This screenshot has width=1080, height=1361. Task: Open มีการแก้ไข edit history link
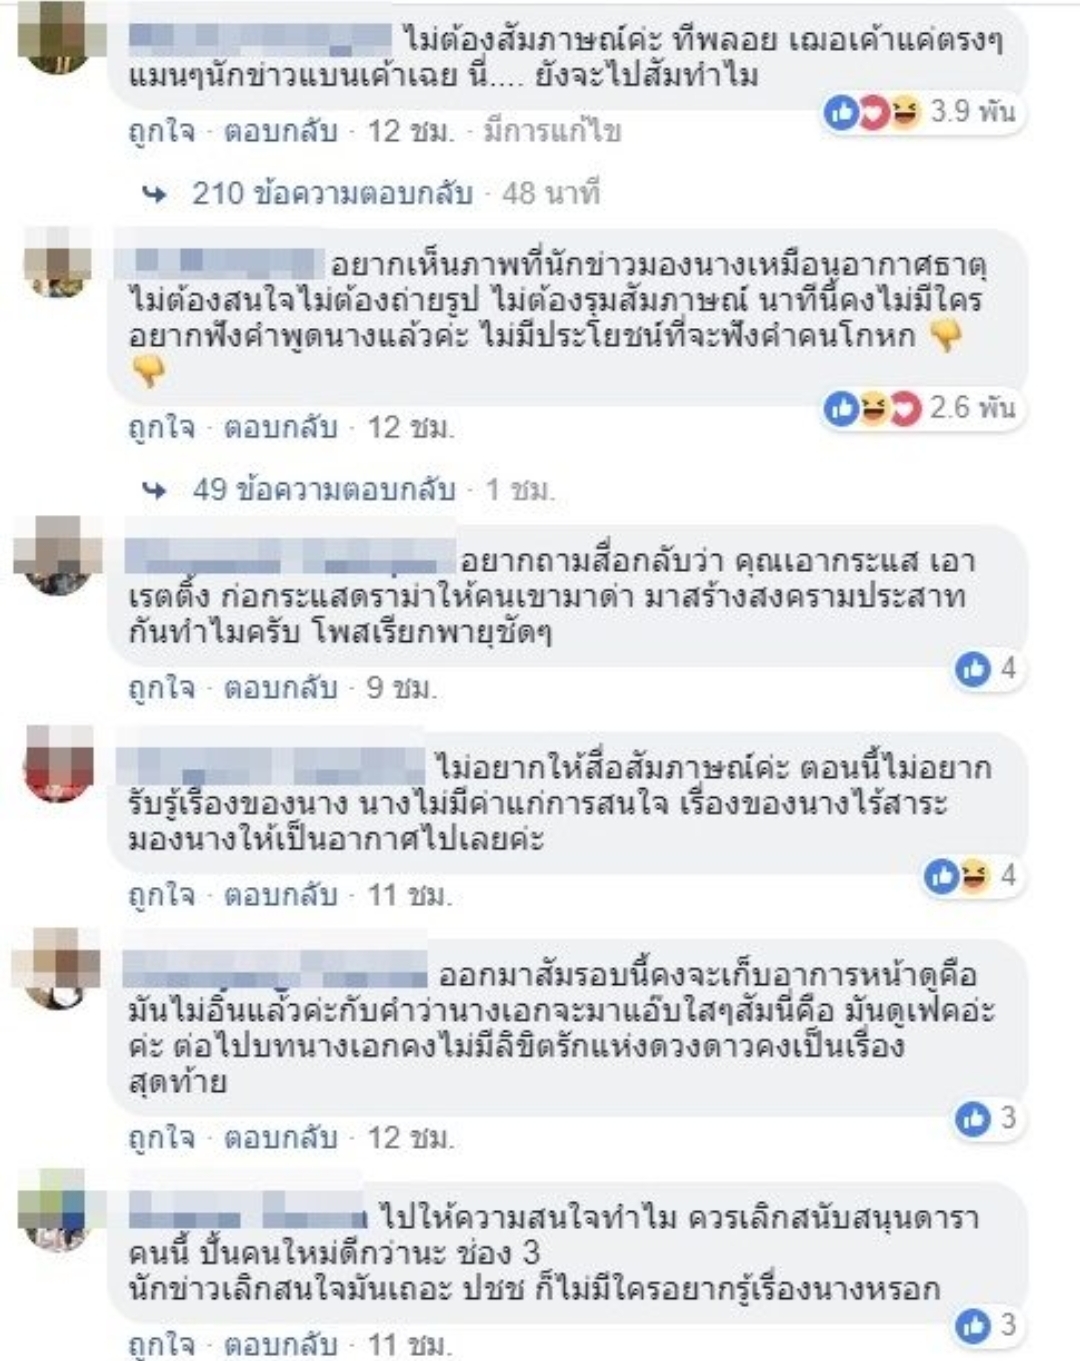(x=552, y=132)
